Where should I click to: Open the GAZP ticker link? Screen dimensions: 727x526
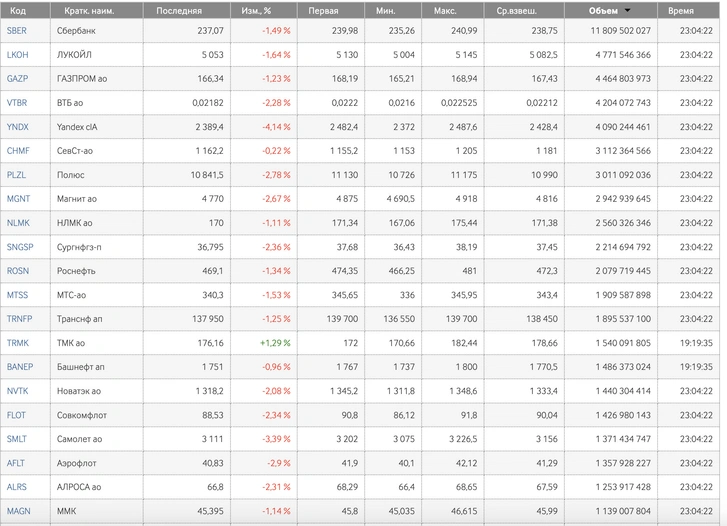[18, 78]
